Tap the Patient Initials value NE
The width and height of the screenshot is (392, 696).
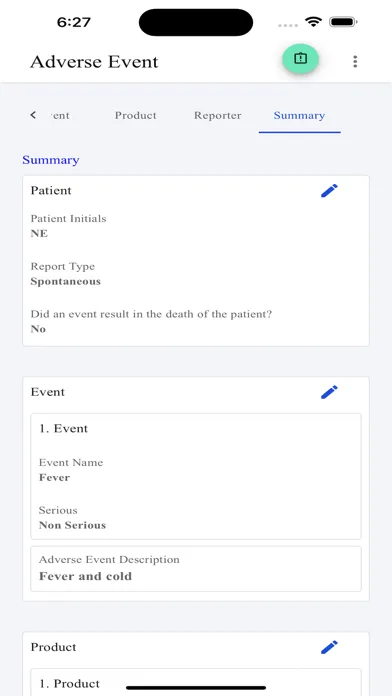[x=39, y=233]
